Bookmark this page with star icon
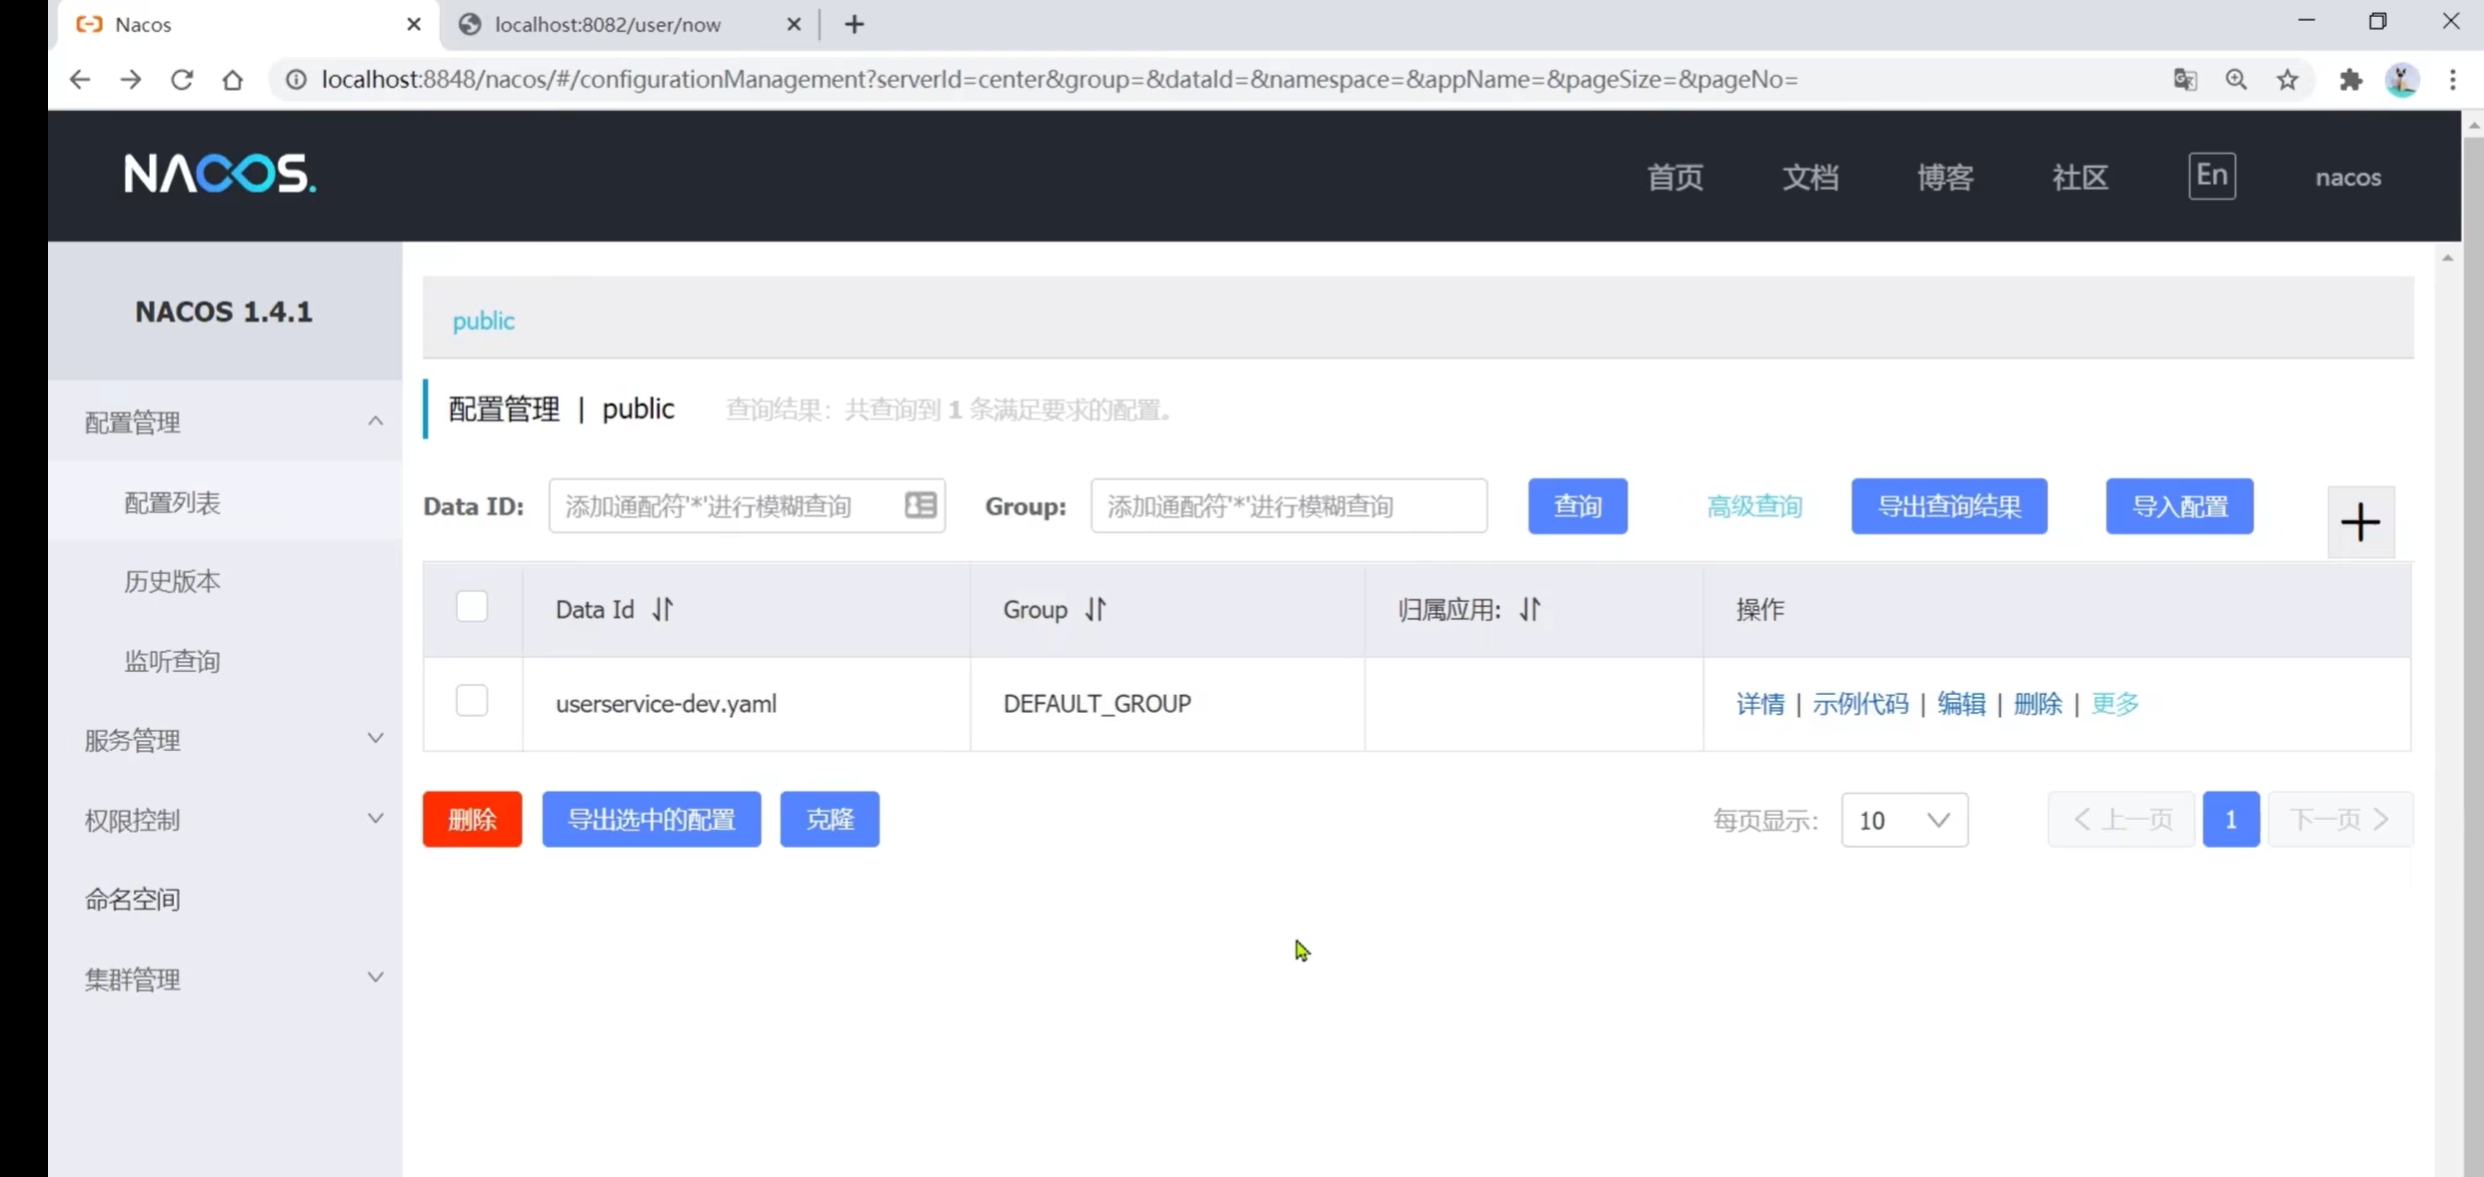This screenshot has width=2484, height=1177. click(2287, 79)
